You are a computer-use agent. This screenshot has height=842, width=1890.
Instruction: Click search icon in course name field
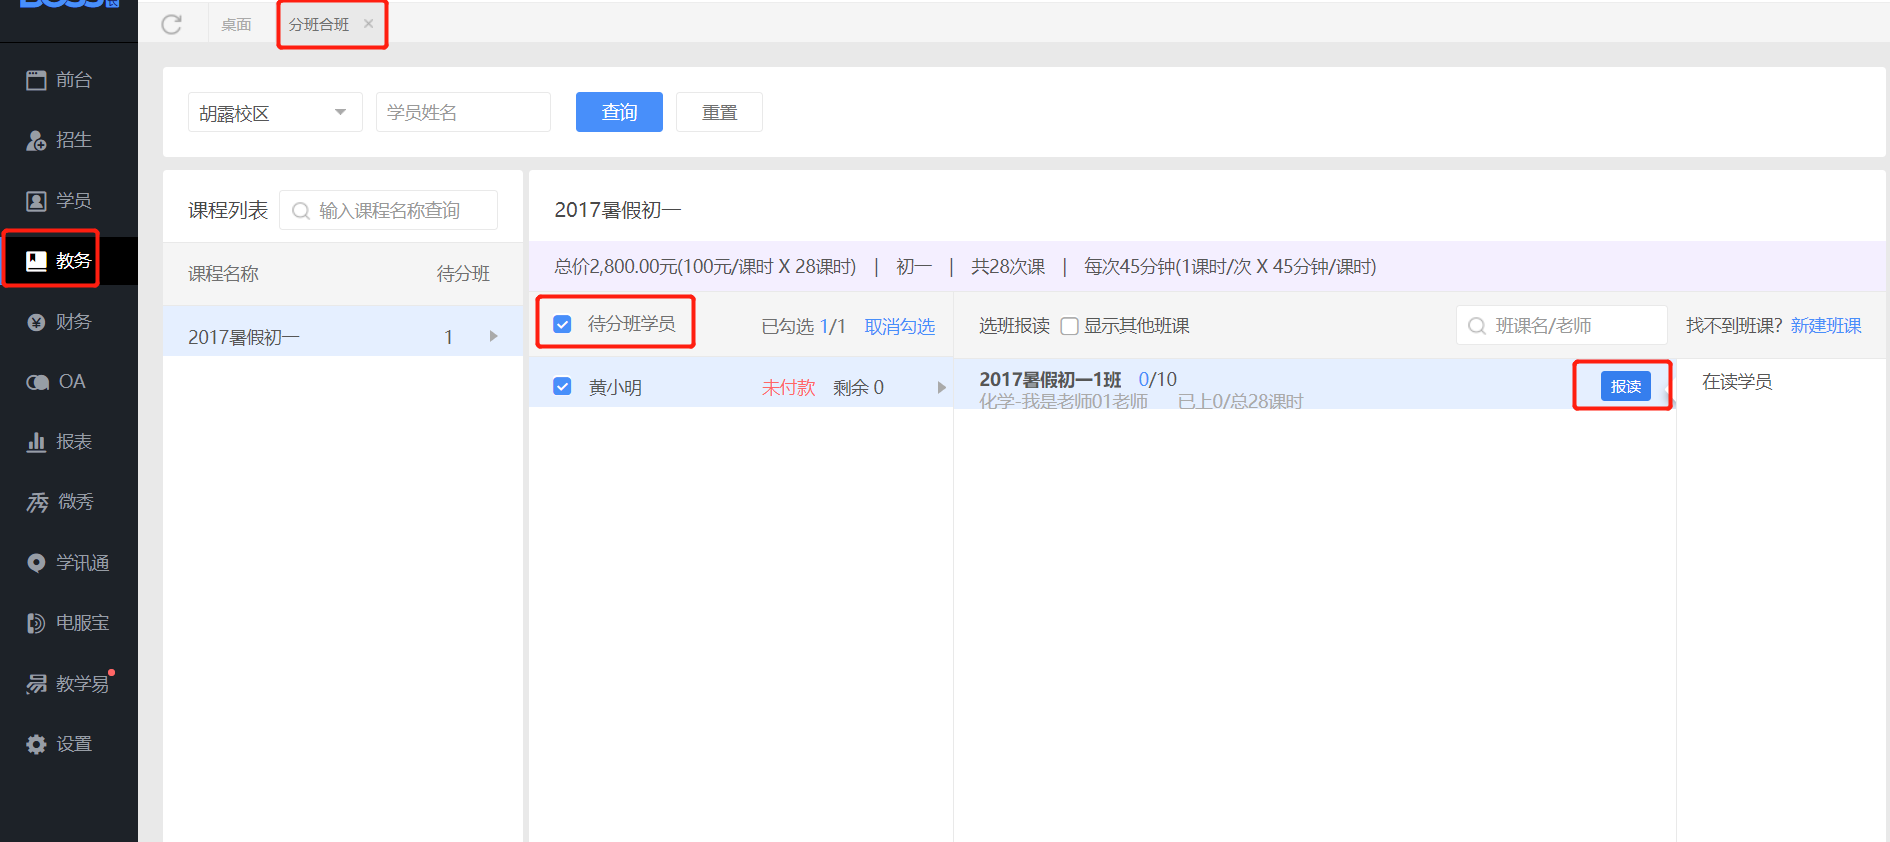300,211
